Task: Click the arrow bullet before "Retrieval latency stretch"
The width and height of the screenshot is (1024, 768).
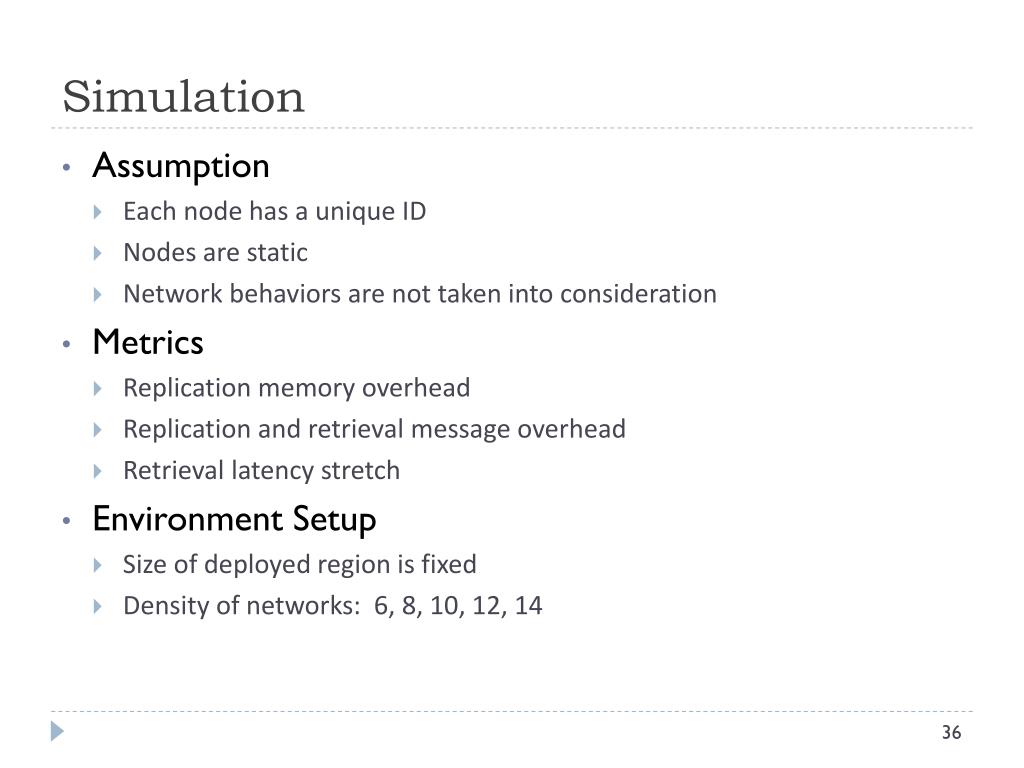Action: coord(98,471)
